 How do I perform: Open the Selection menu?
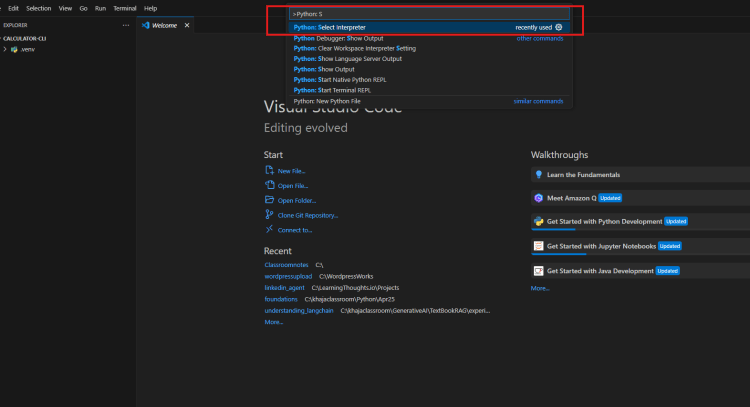(x=38, y=8)
